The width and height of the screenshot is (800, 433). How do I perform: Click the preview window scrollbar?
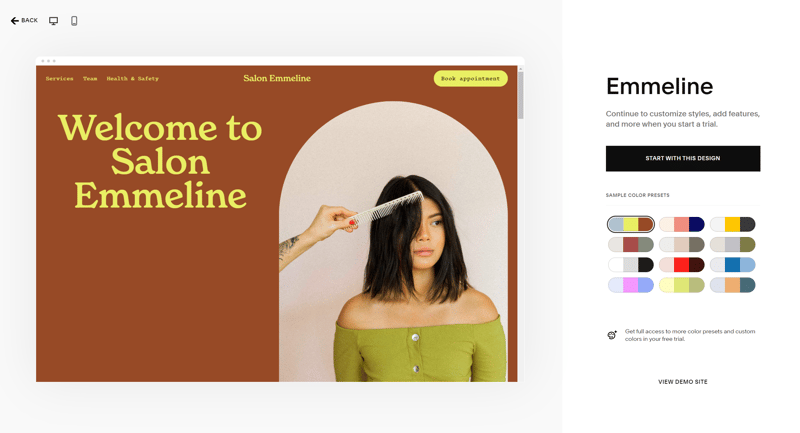520,95
